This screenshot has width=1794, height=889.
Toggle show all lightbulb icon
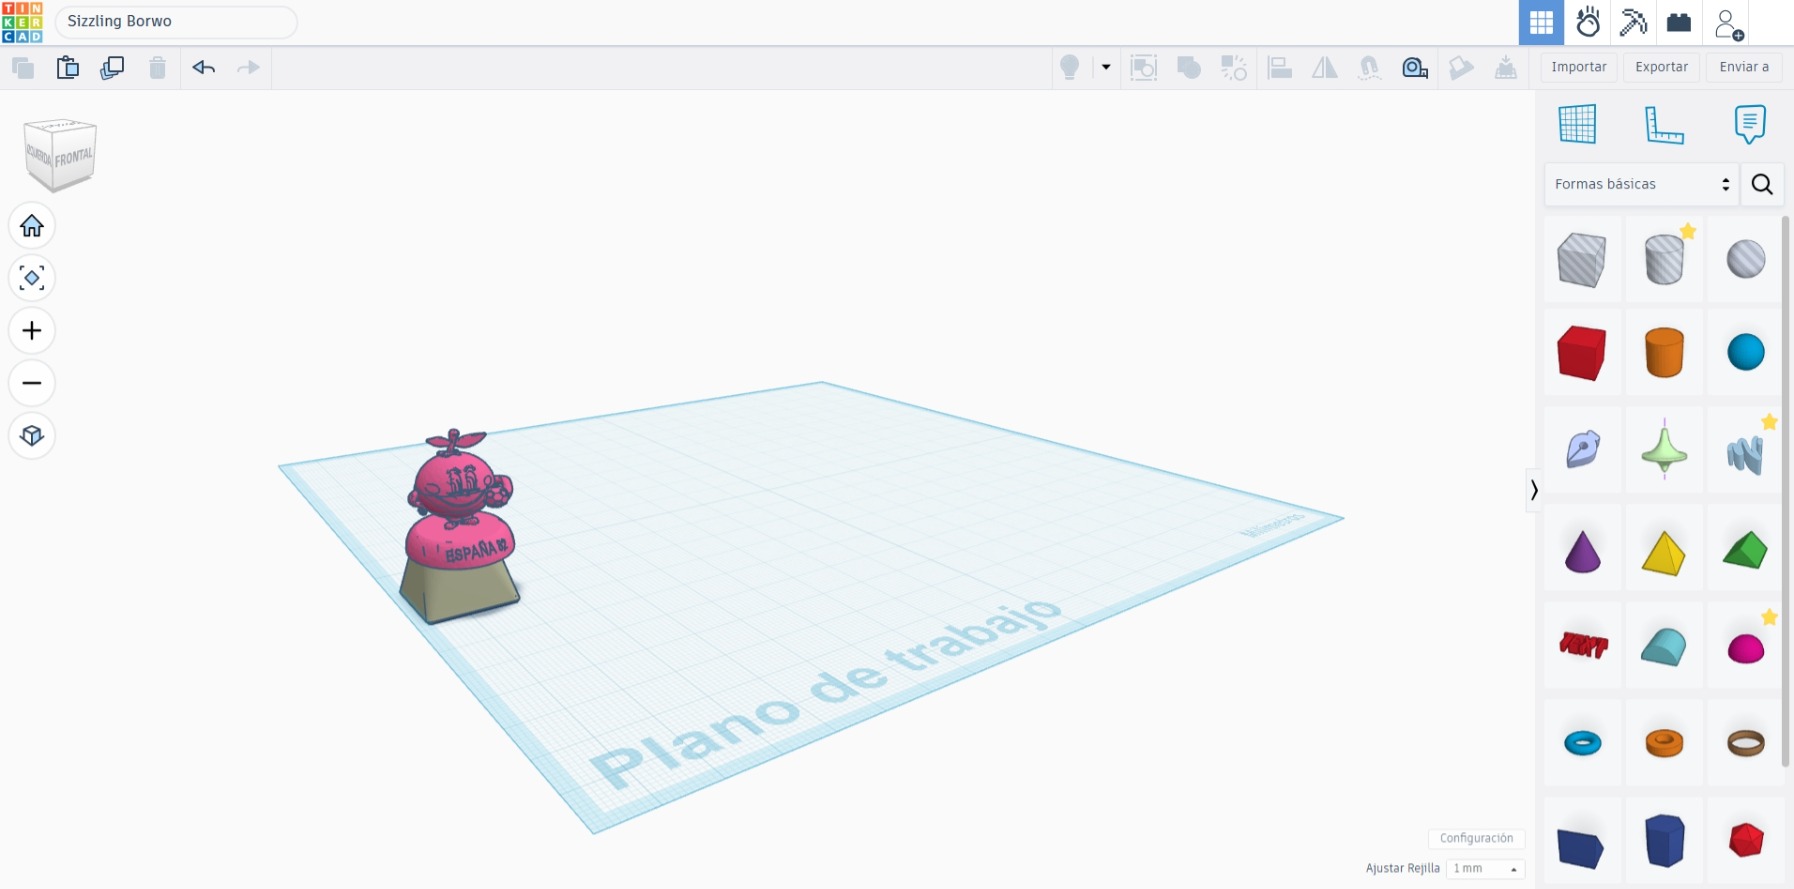point(1070,67)
